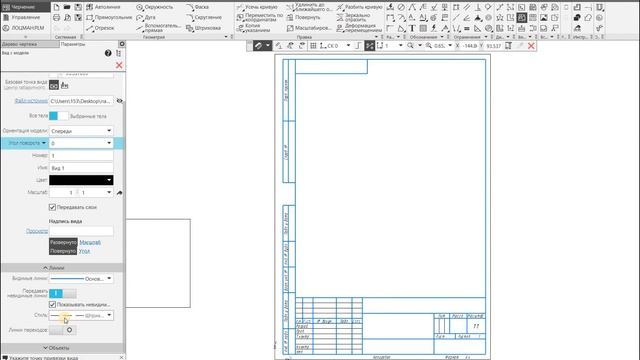Image resolution: width=640 pixels, height=360 pixels.
Task: Open zoom factor dropdown in floating toolbar
Action: tap(450, 46)
